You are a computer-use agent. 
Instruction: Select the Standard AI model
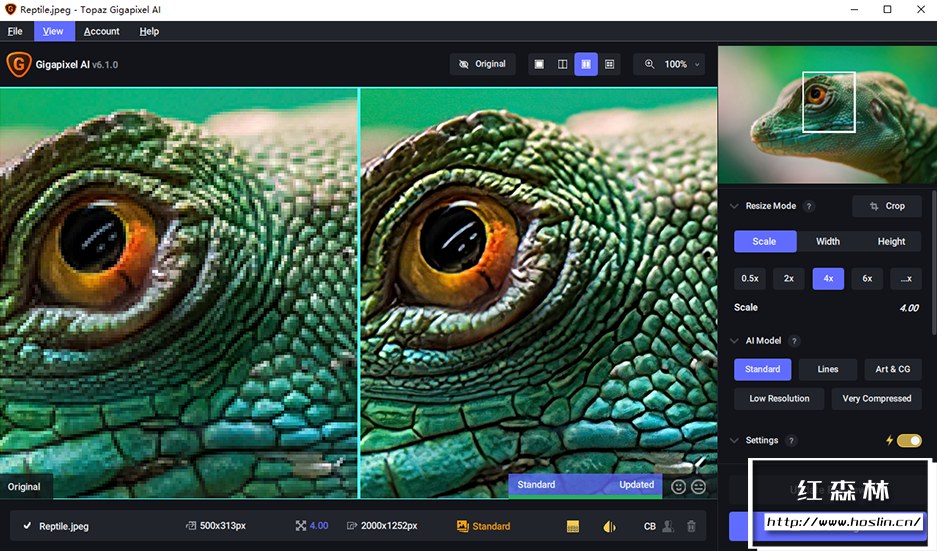coord(763,369)
